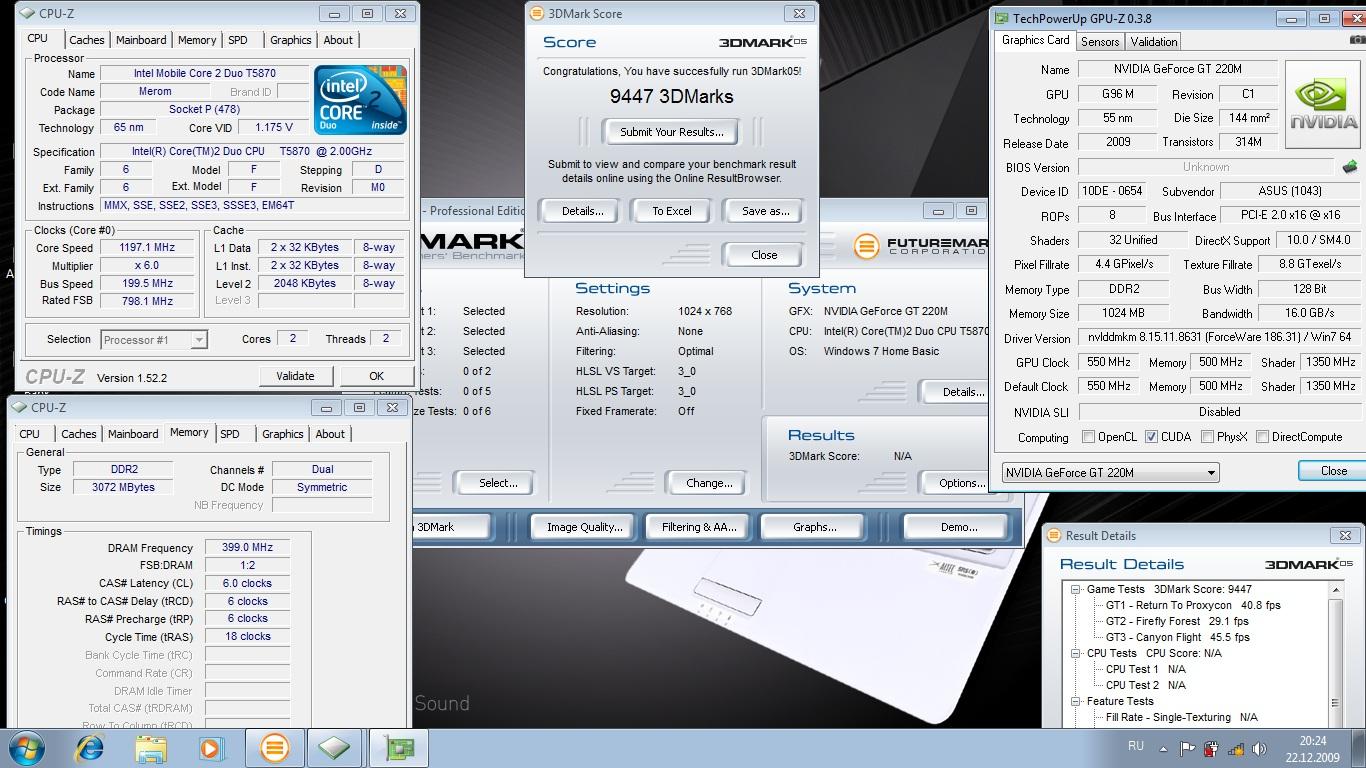Open CPU tab in lower CPU-Z window
The image size is (1366, 768).
coord(30,434)
